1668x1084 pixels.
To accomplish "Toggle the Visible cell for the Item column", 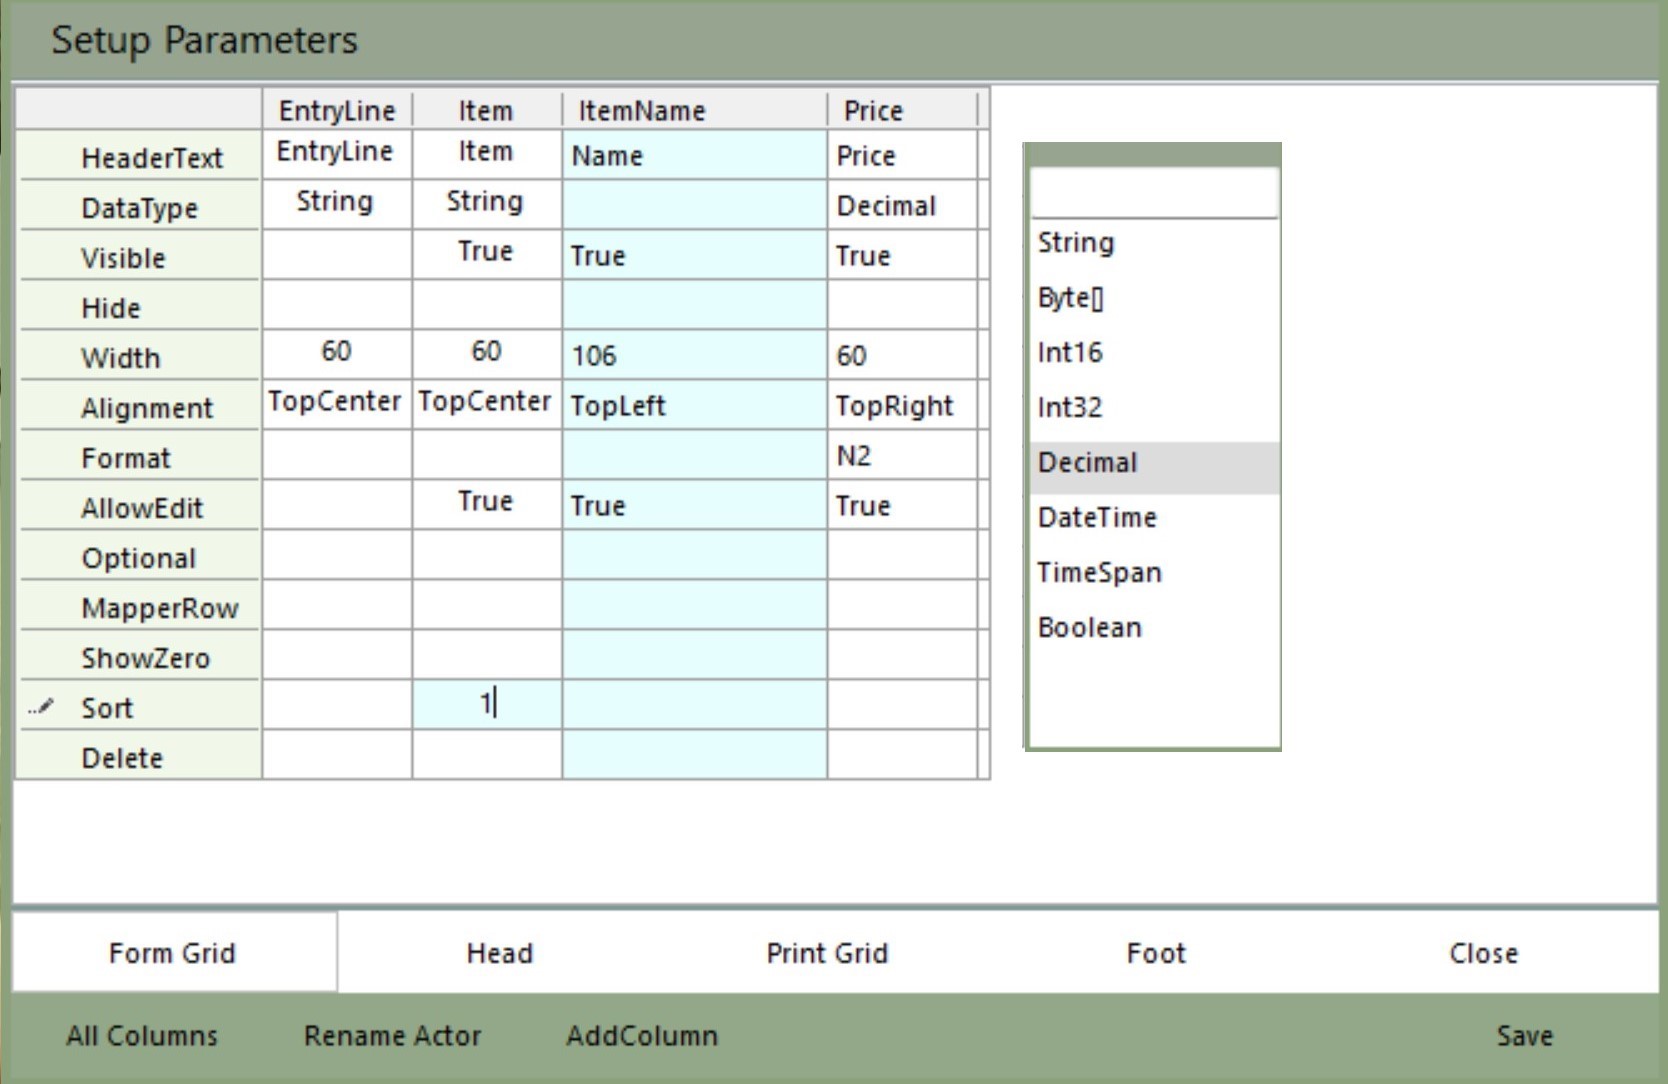I will click(x=486, y=254).
